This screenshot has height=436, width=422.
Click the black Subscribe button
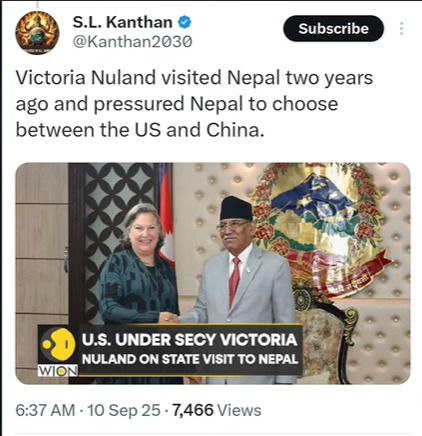tap(333, 28)
